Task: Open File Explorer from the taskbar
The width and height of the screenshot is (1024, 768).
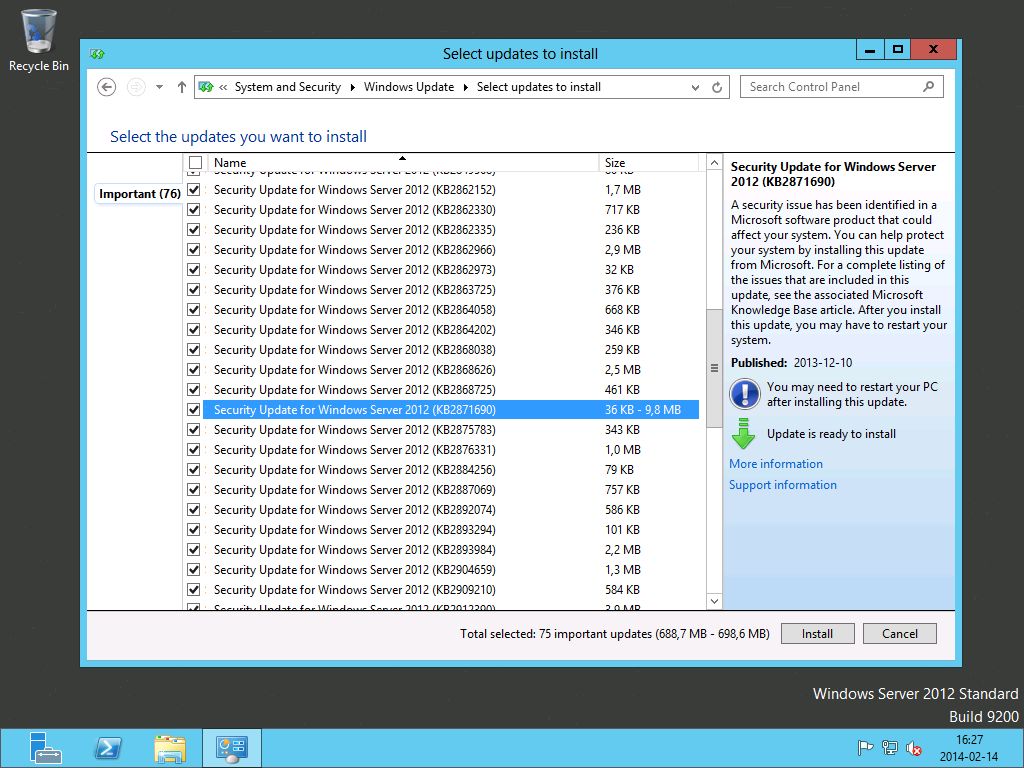Action: coord(170,748)
